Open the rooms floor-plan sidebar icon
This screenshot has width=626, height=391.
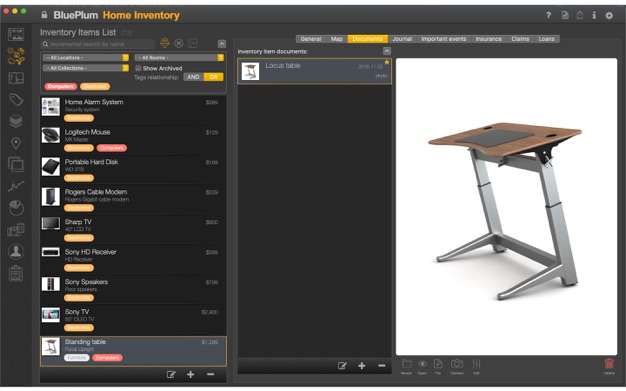click(x=16, y=78)
